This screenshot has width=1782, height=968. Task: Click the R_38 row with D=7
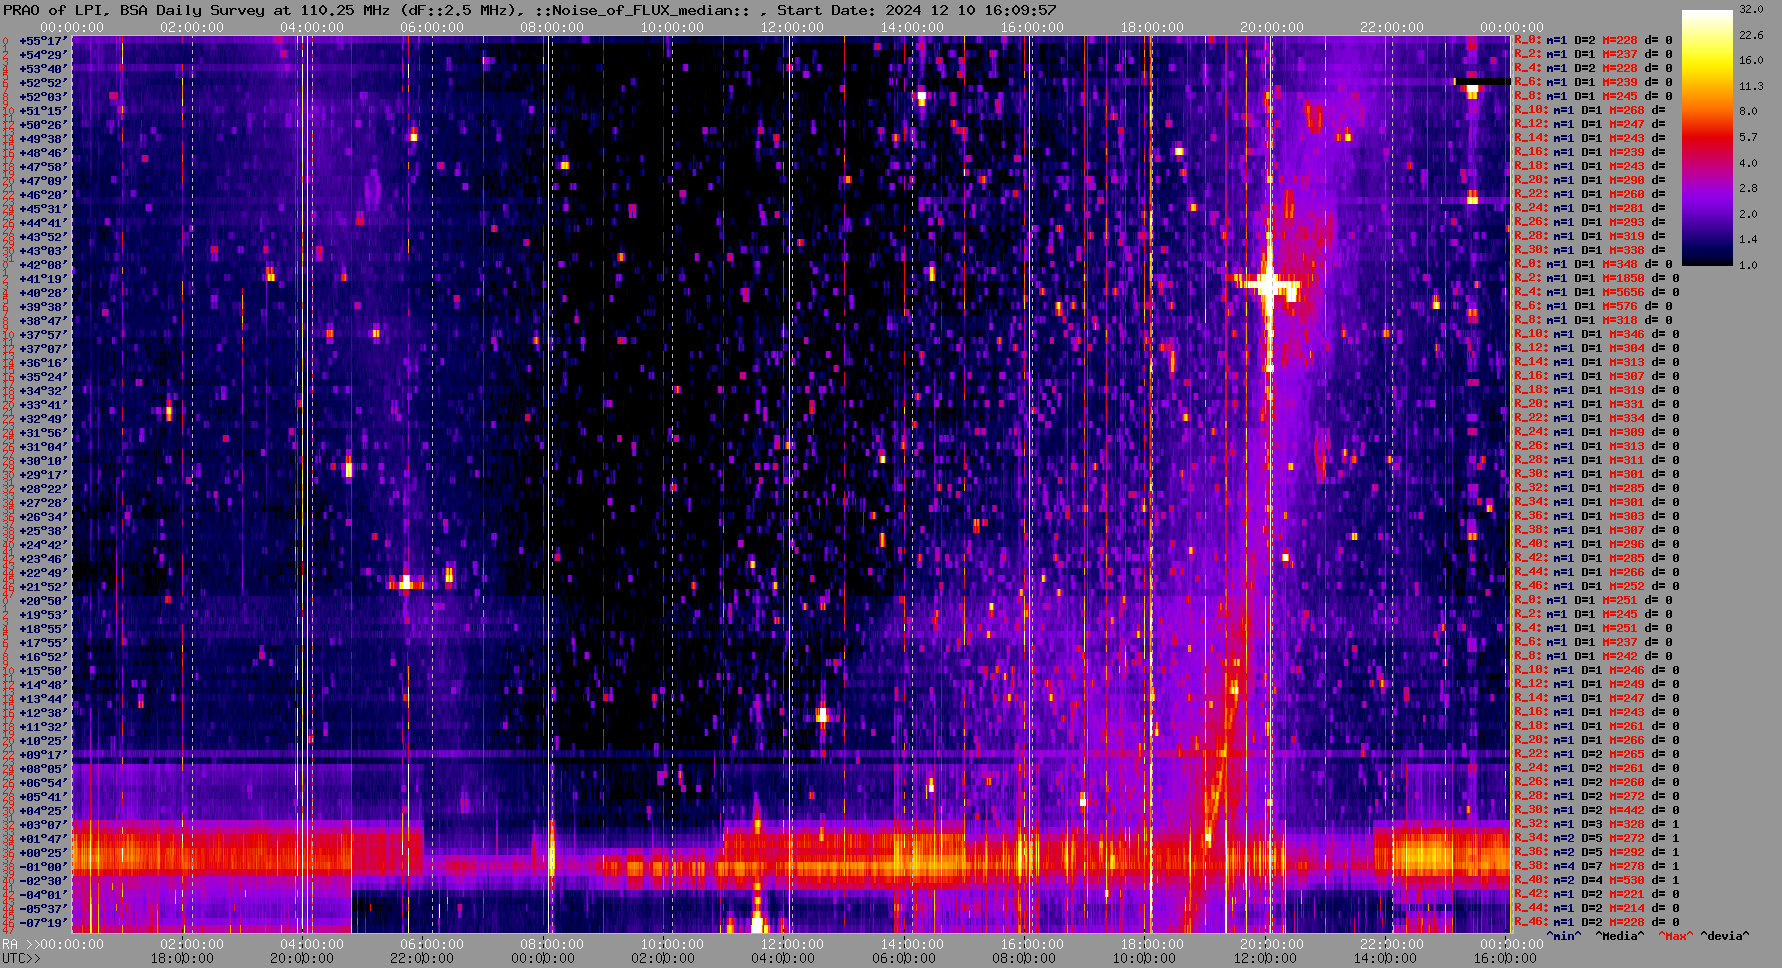click(x=1596, y=867)
